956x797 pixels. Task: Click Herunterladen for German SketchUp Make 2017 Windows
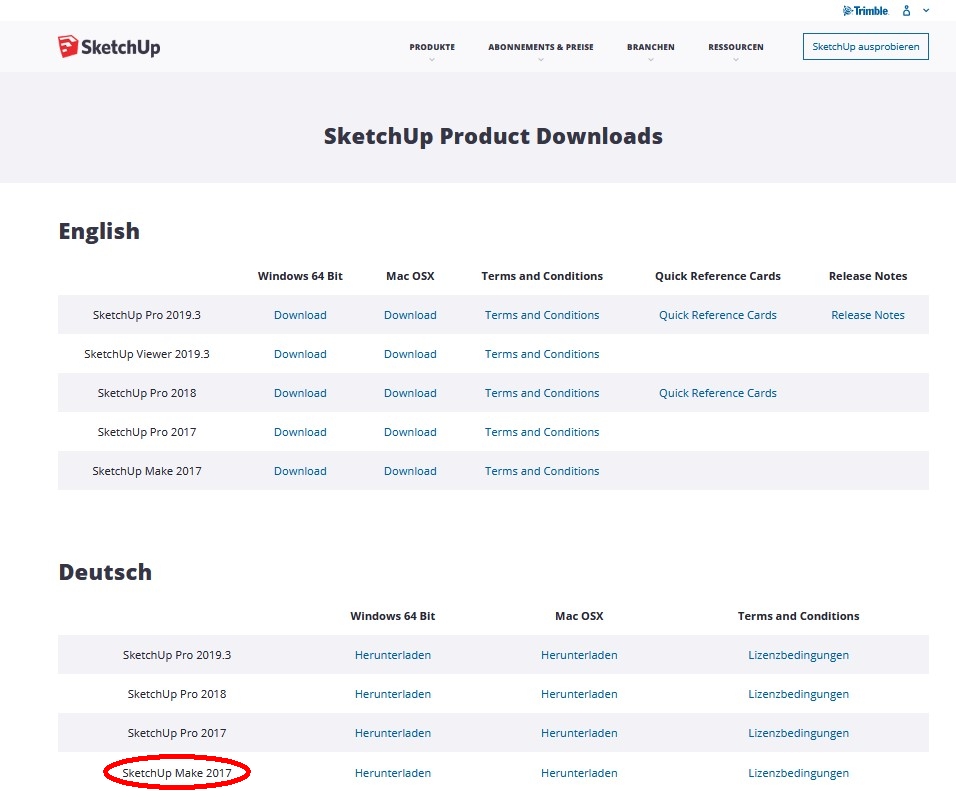pyautogui.click(x=393, y=773)
